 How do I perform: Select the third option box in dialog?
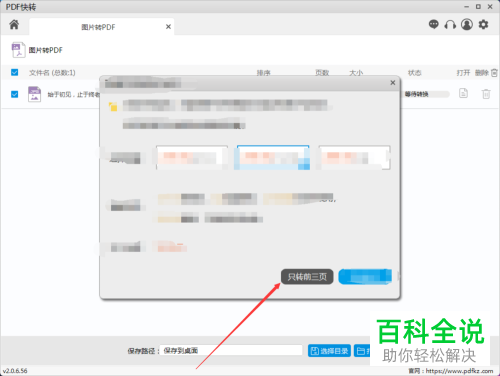click(x=354, y=158)
